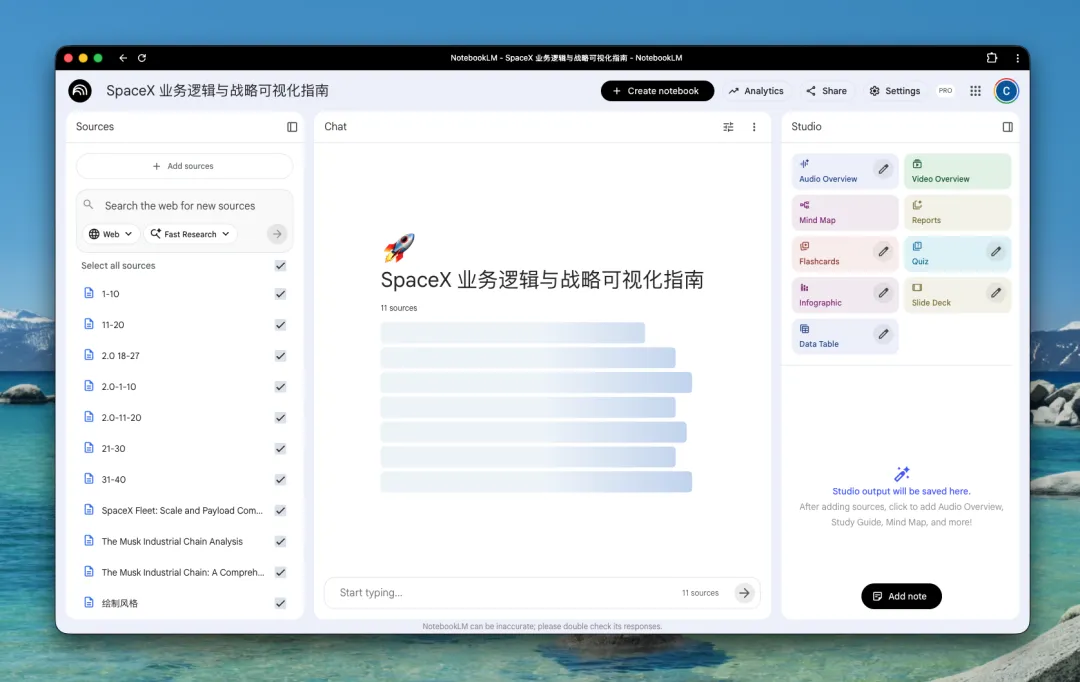Focus the Search the web for new sources field
Screen dimensions: 1080x682
pyautogui.click(x=180, y=205)
